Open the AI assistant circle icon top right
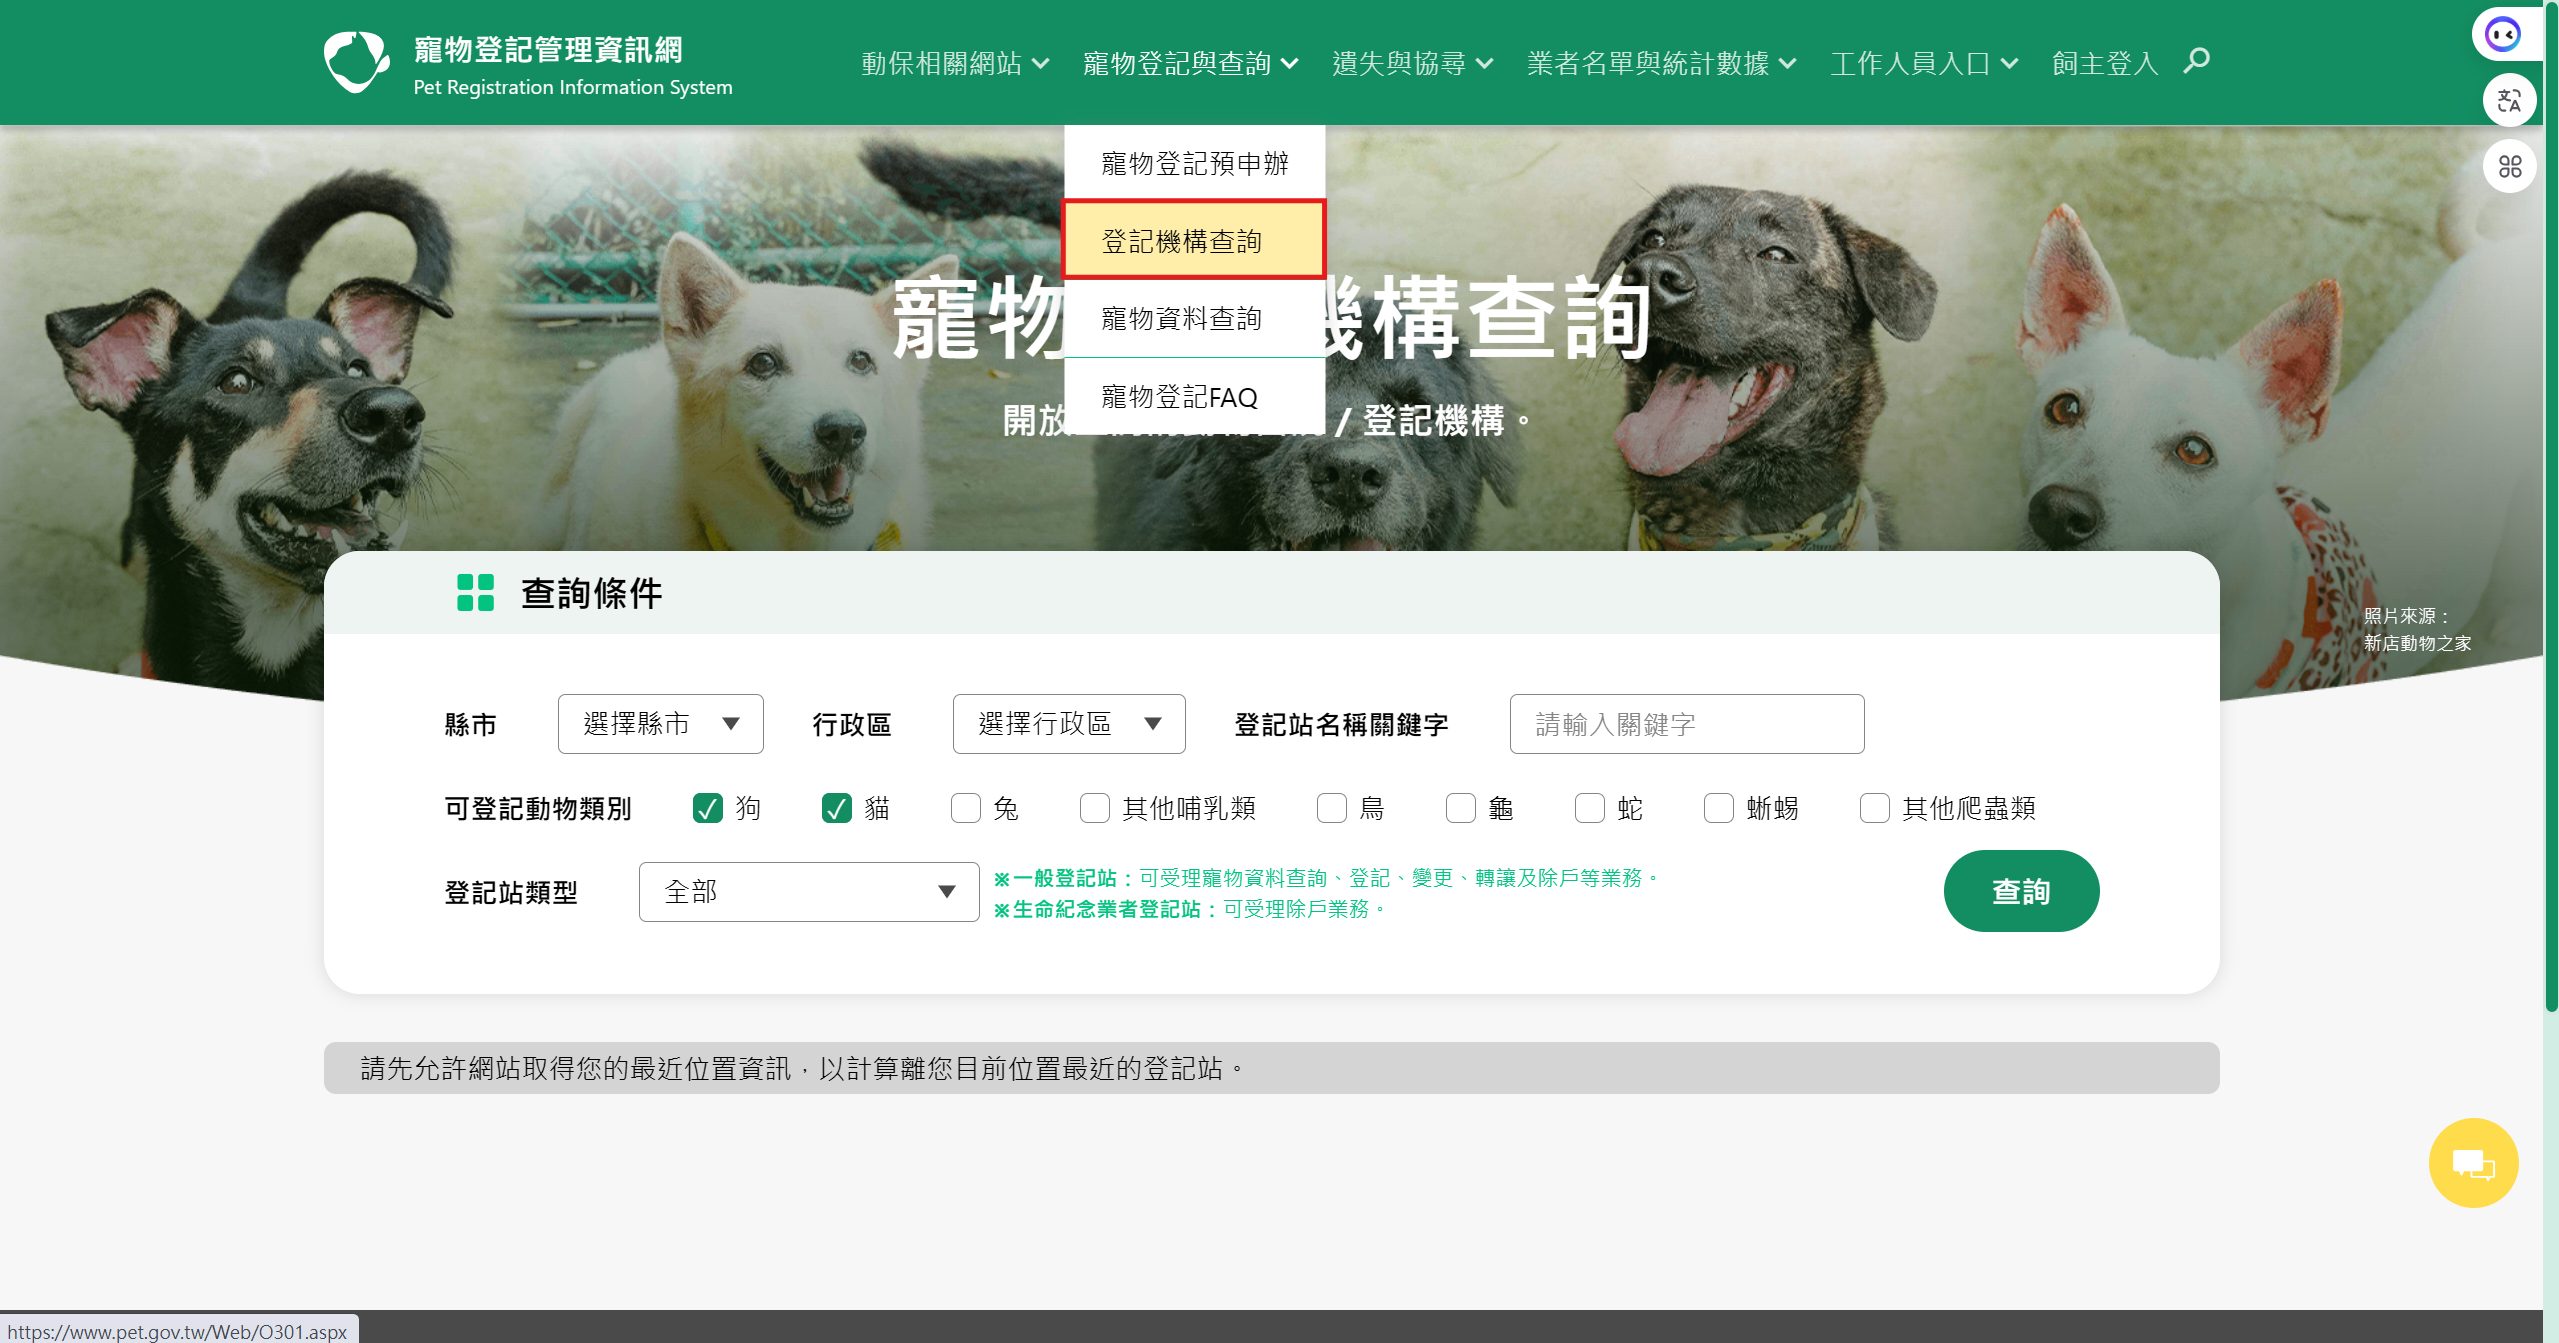 tap(2504, 33)
